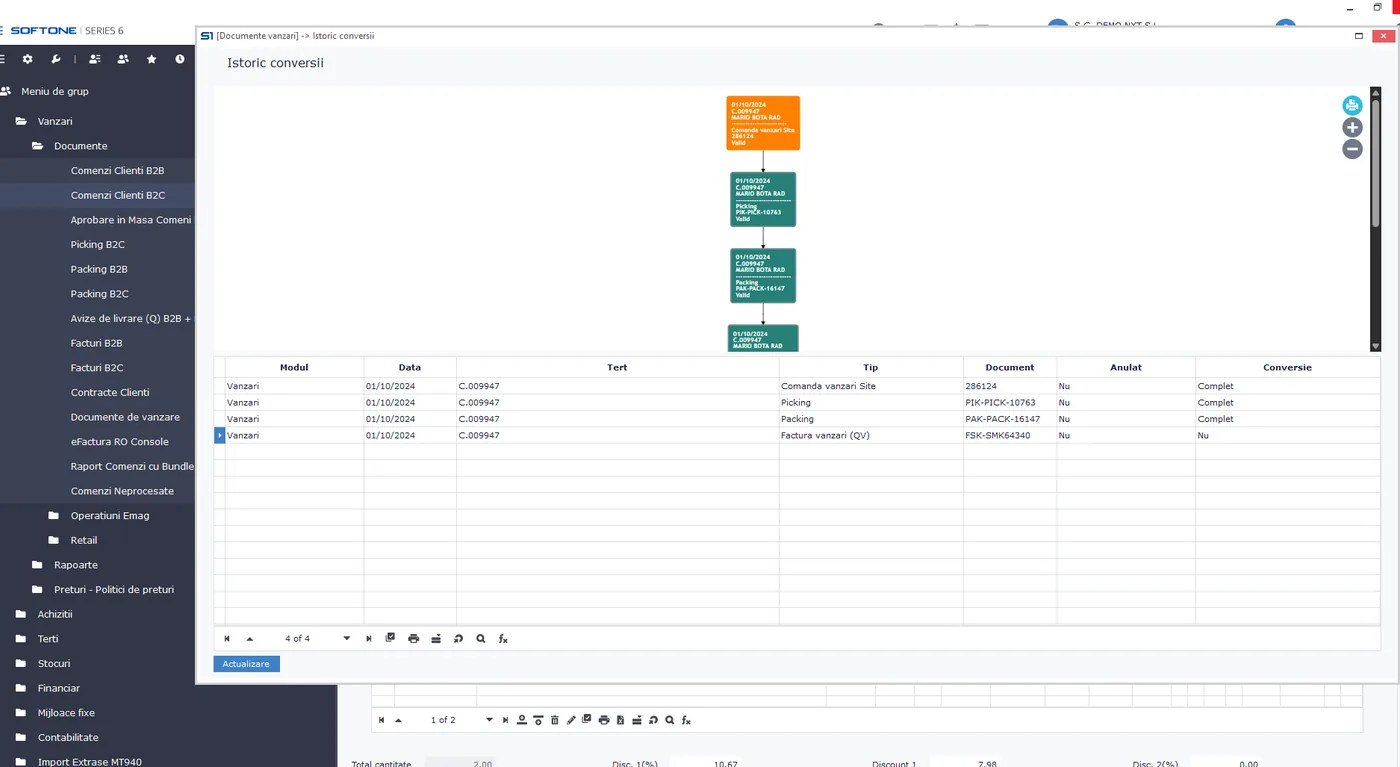The width and height of the screenshot is (1400, 767).
Task: Delete line using trash icon in document grid
Action: 555,720
